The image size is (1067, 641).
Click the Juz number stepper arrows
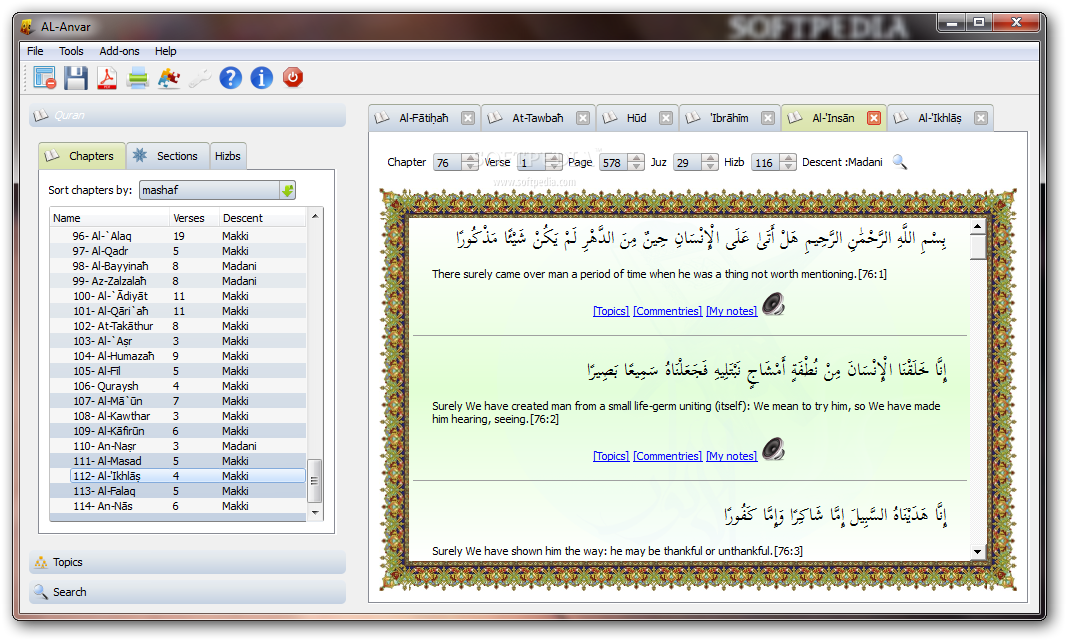tap(710, 162)
